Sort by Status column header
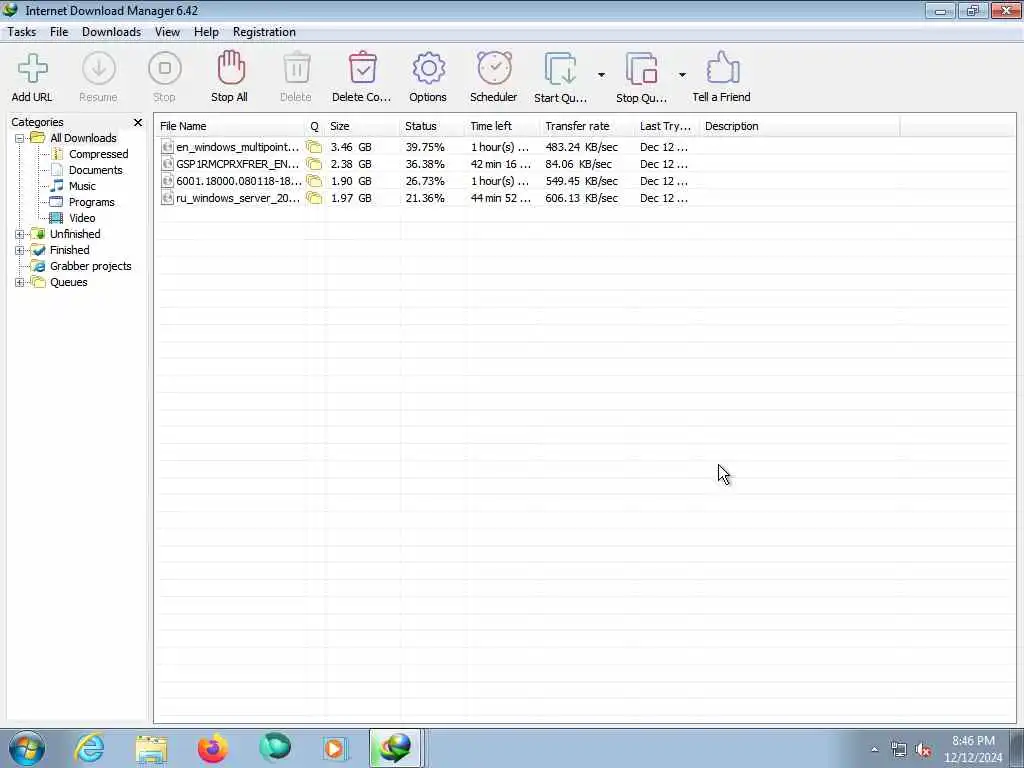 (433, 126)
